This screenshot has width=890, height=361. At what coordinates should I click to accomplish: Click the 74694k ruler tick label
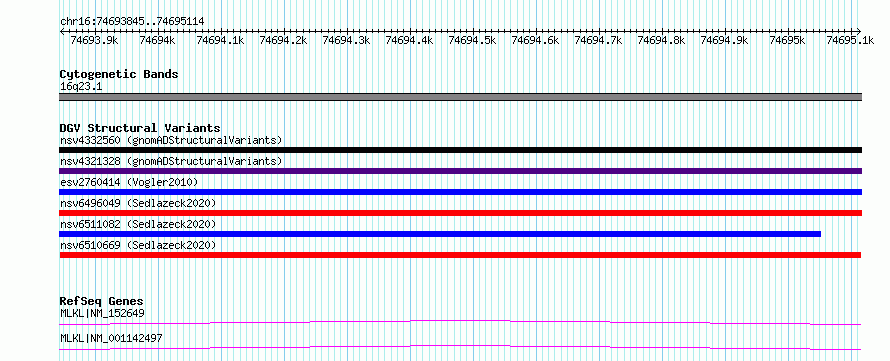157,40
